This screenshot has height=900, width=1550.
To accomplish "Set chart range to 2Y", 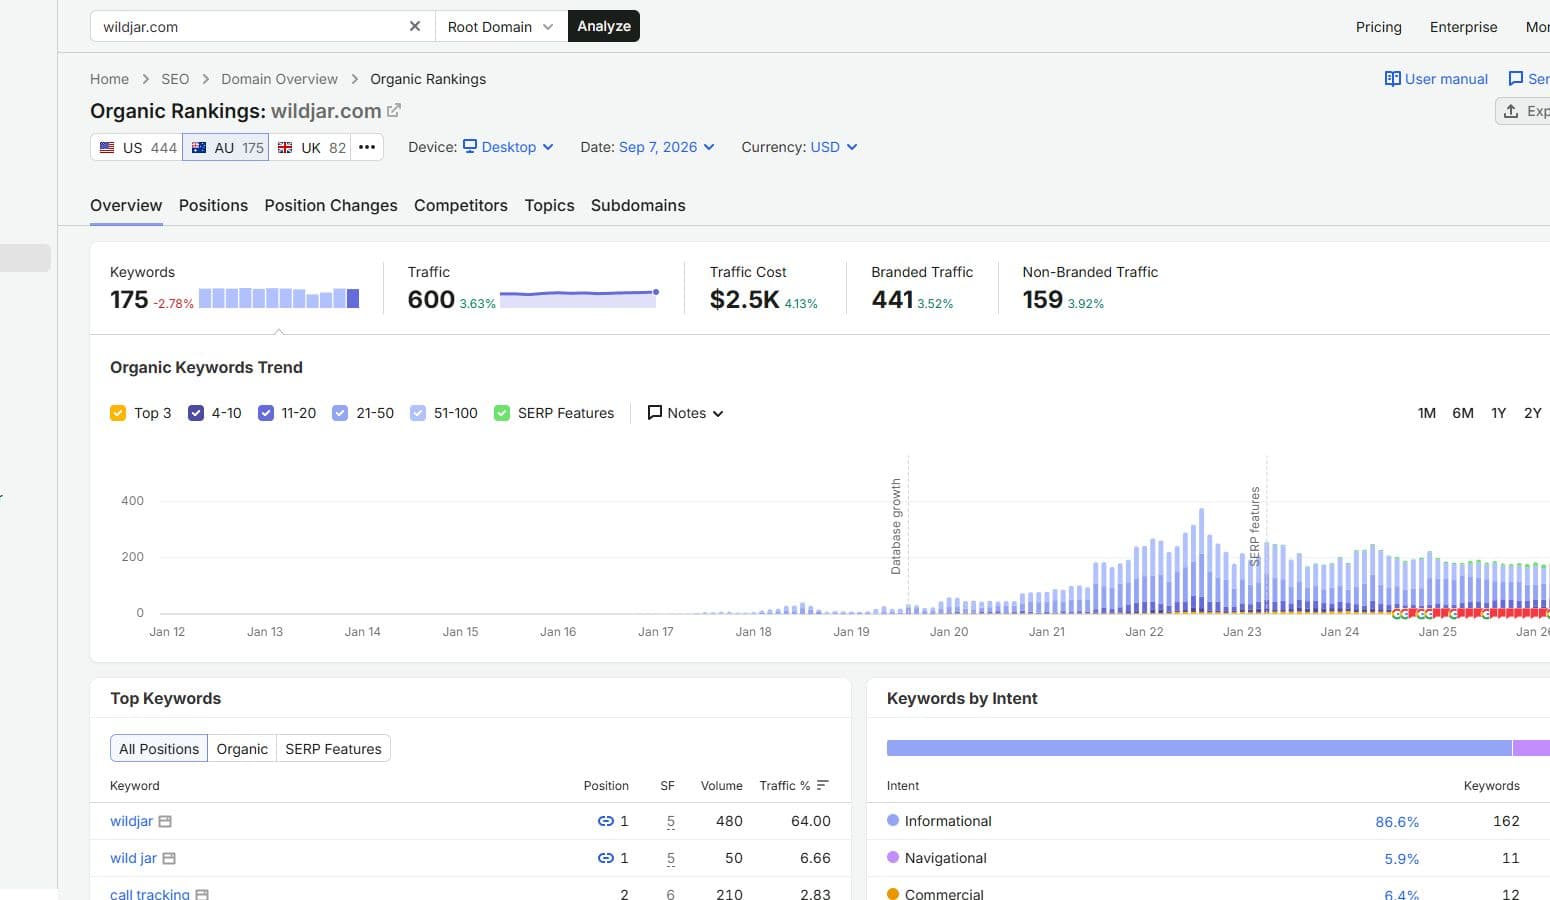I will coord(1533,413).
